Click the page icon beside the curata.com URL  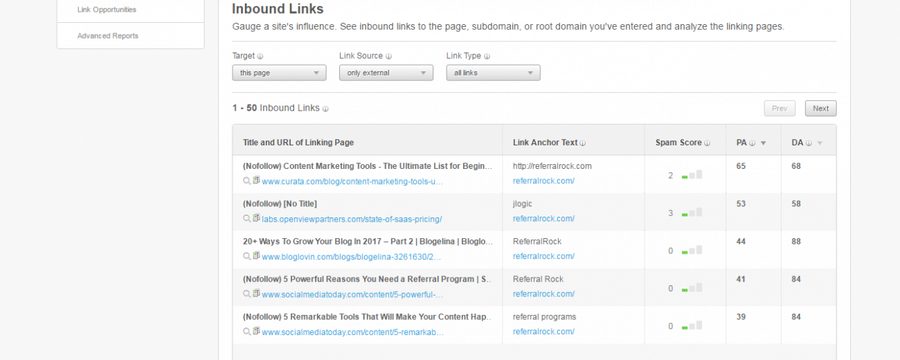(x=256, y=180)
